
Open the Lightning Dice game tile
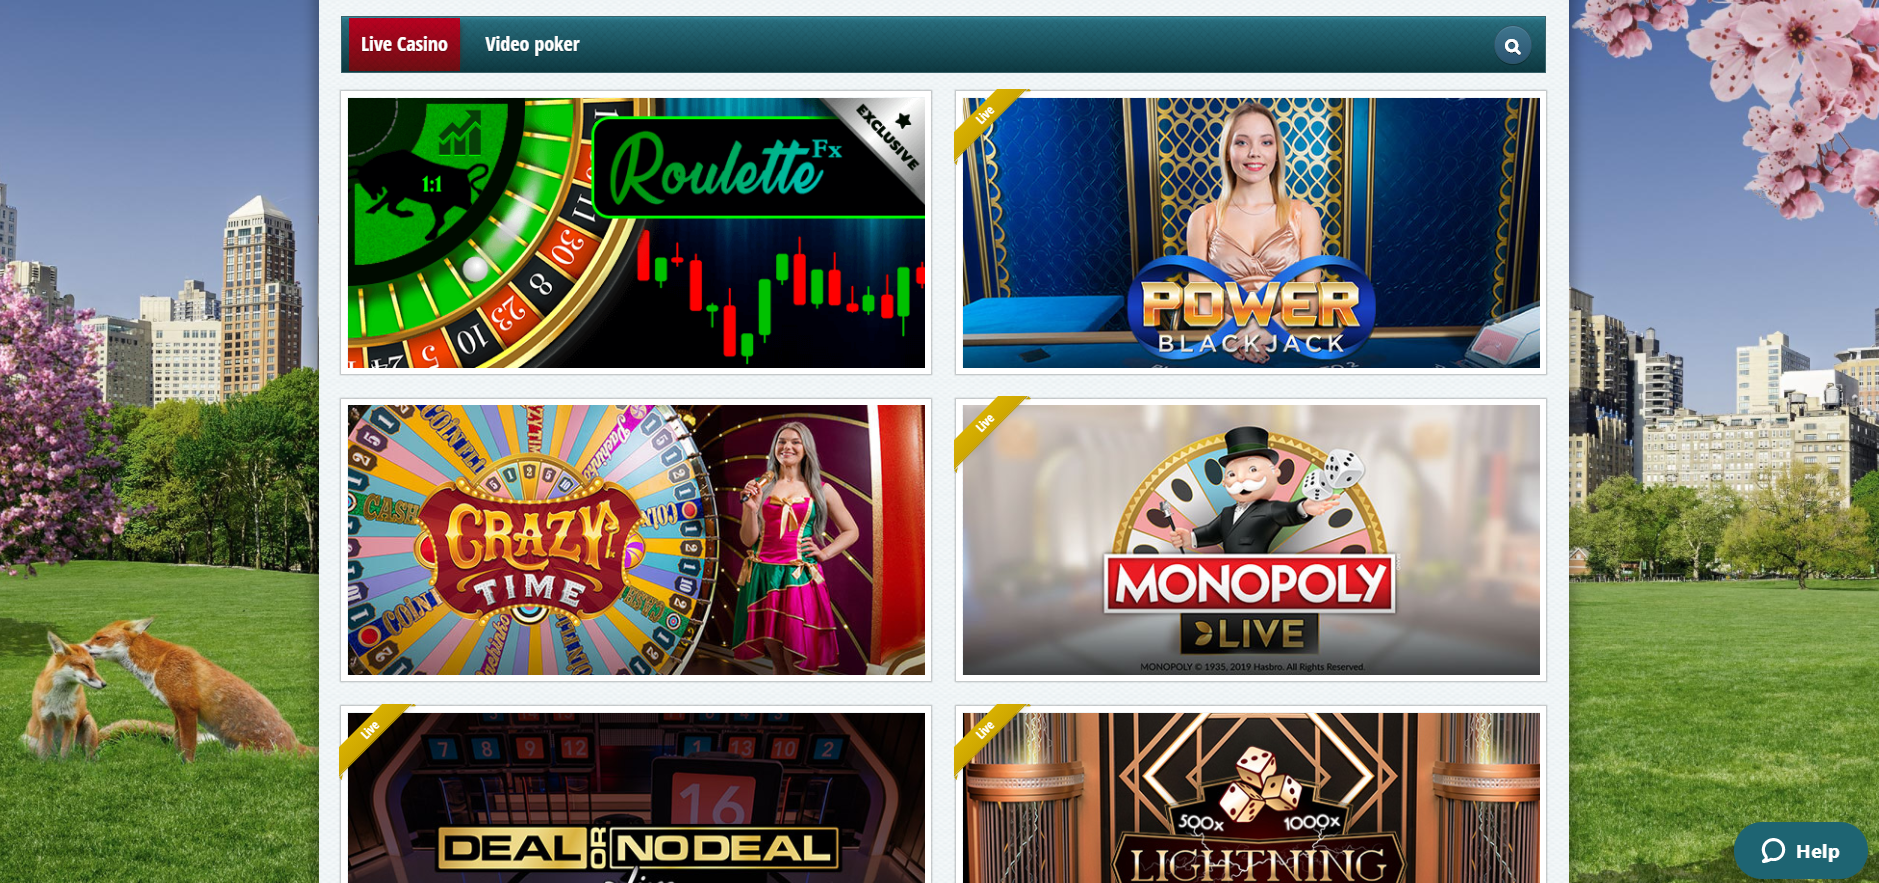(x=1251, y=797)
